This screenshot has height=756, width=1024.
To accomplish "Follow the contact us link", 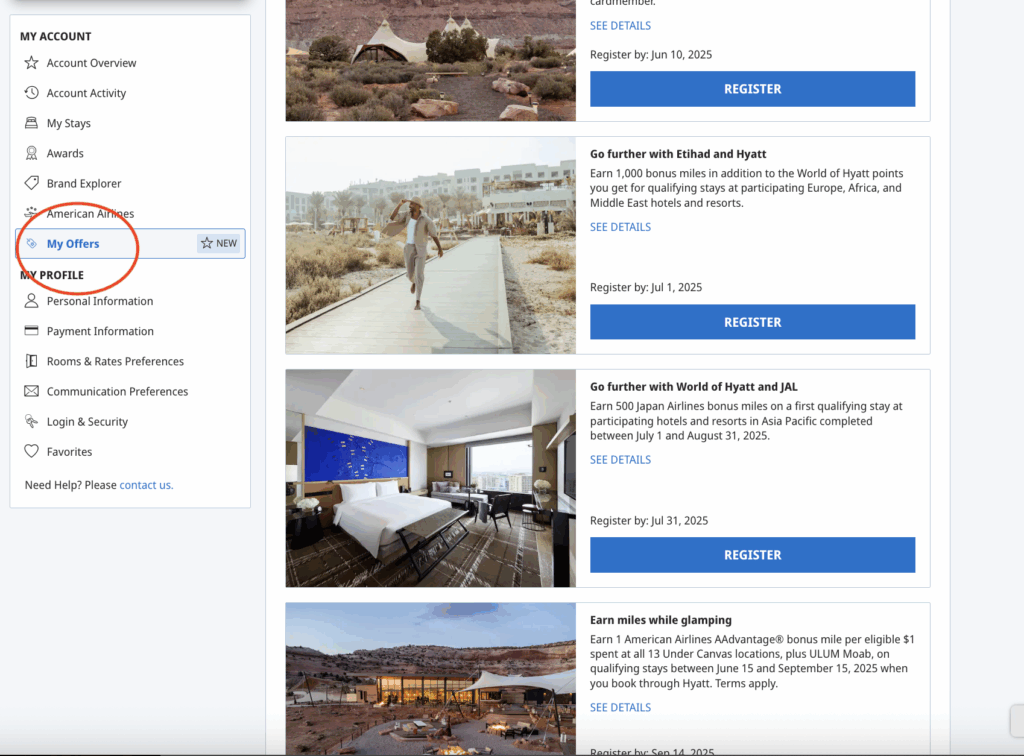I will 146,485.
